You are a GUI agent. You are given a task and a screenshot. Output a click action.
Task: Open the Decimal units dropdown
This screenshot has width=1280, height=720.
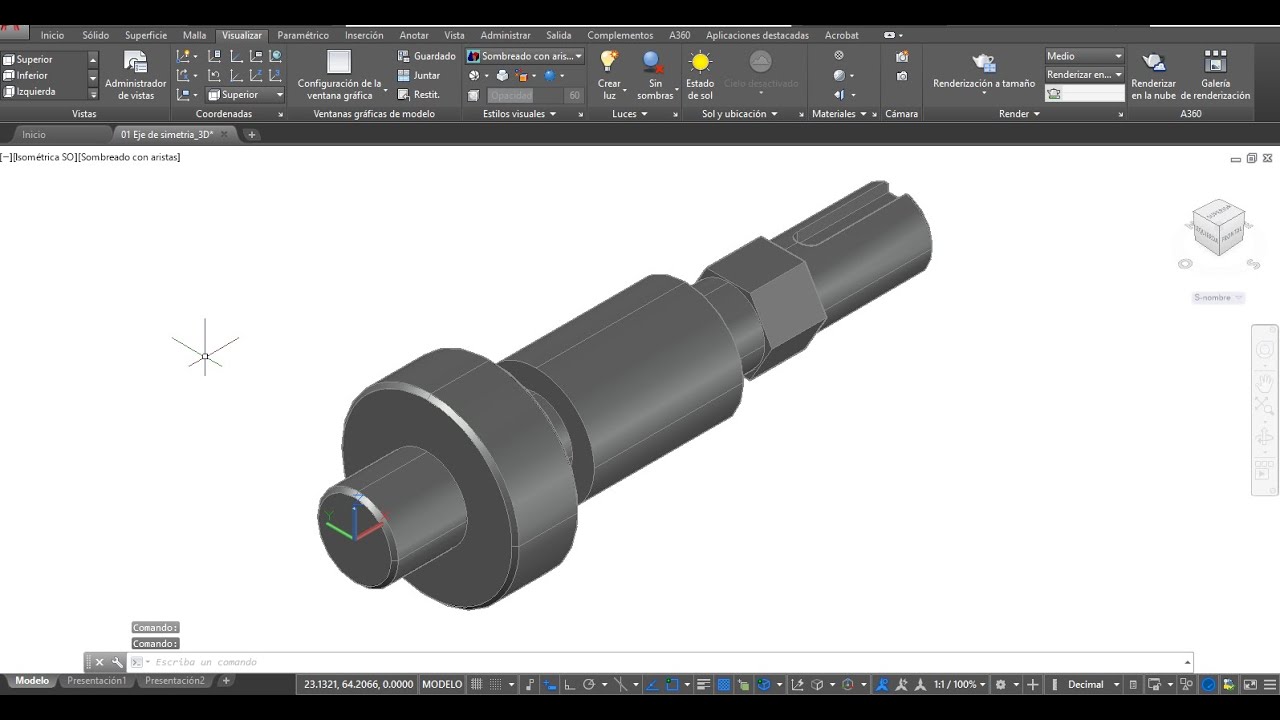coord(1094,685)
